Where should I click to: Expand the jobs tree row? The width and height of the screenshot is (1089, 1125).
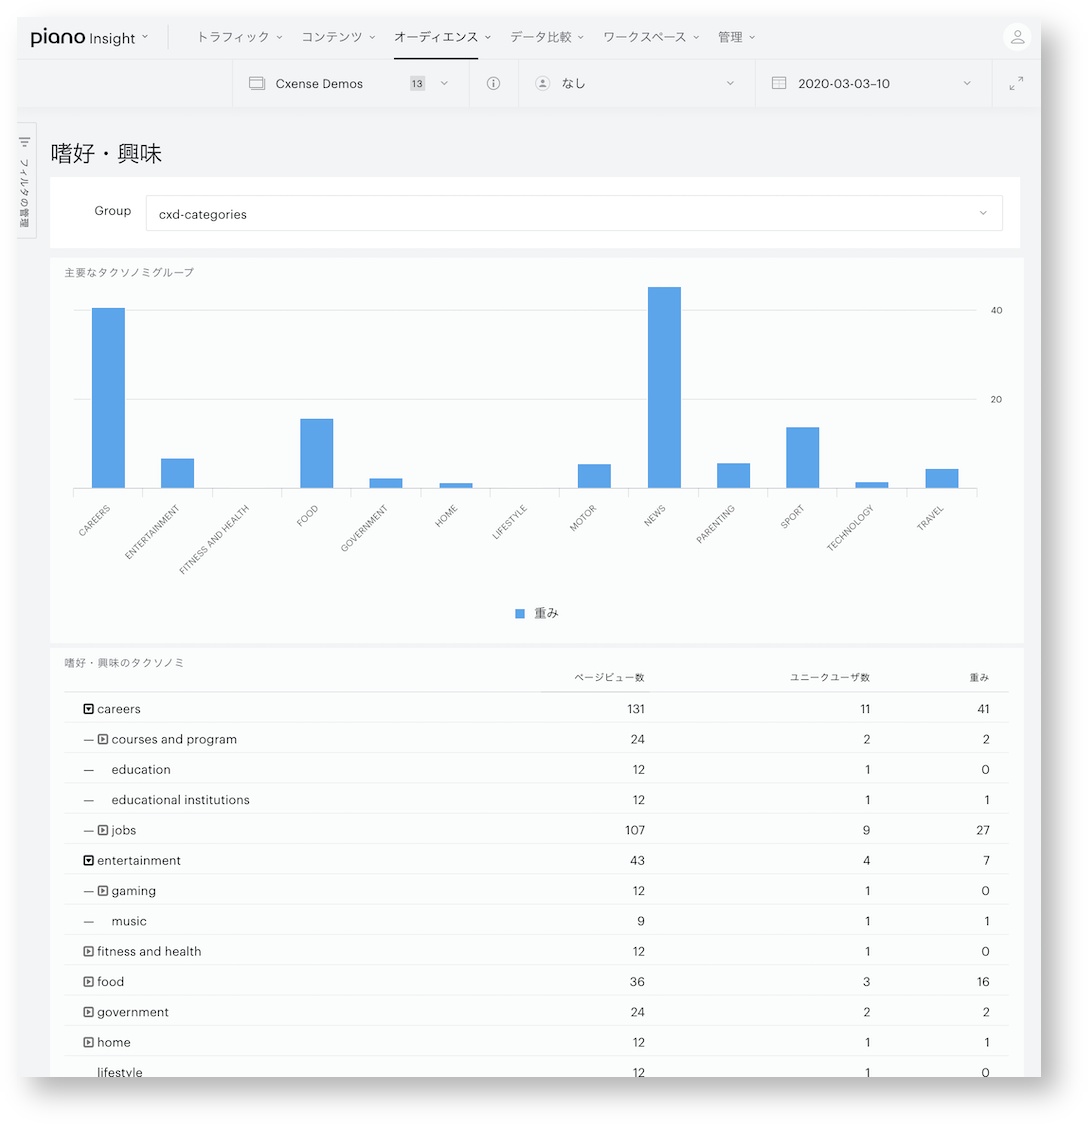pyautogui.click(x=103, y=830)
